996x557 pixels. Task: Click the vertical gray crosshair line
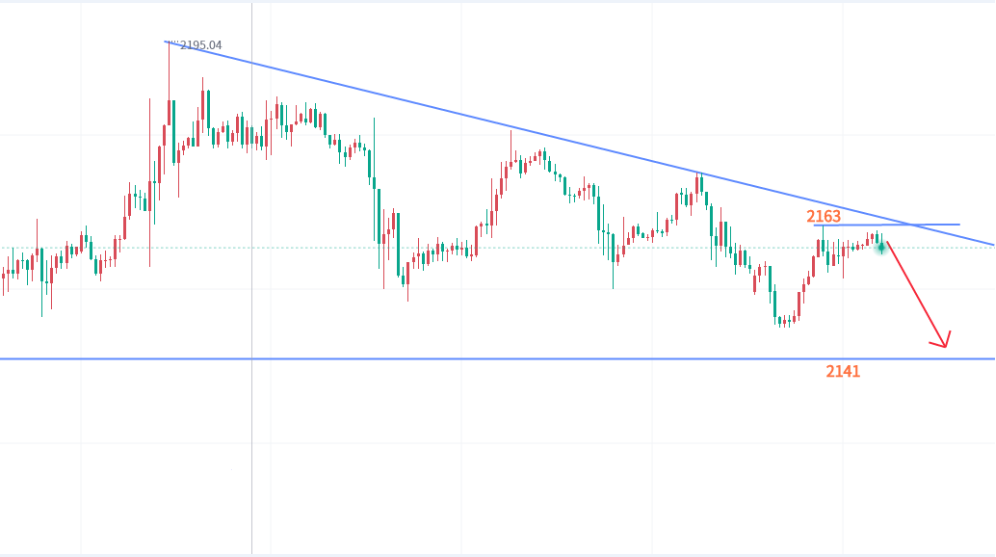pos(251,450)
